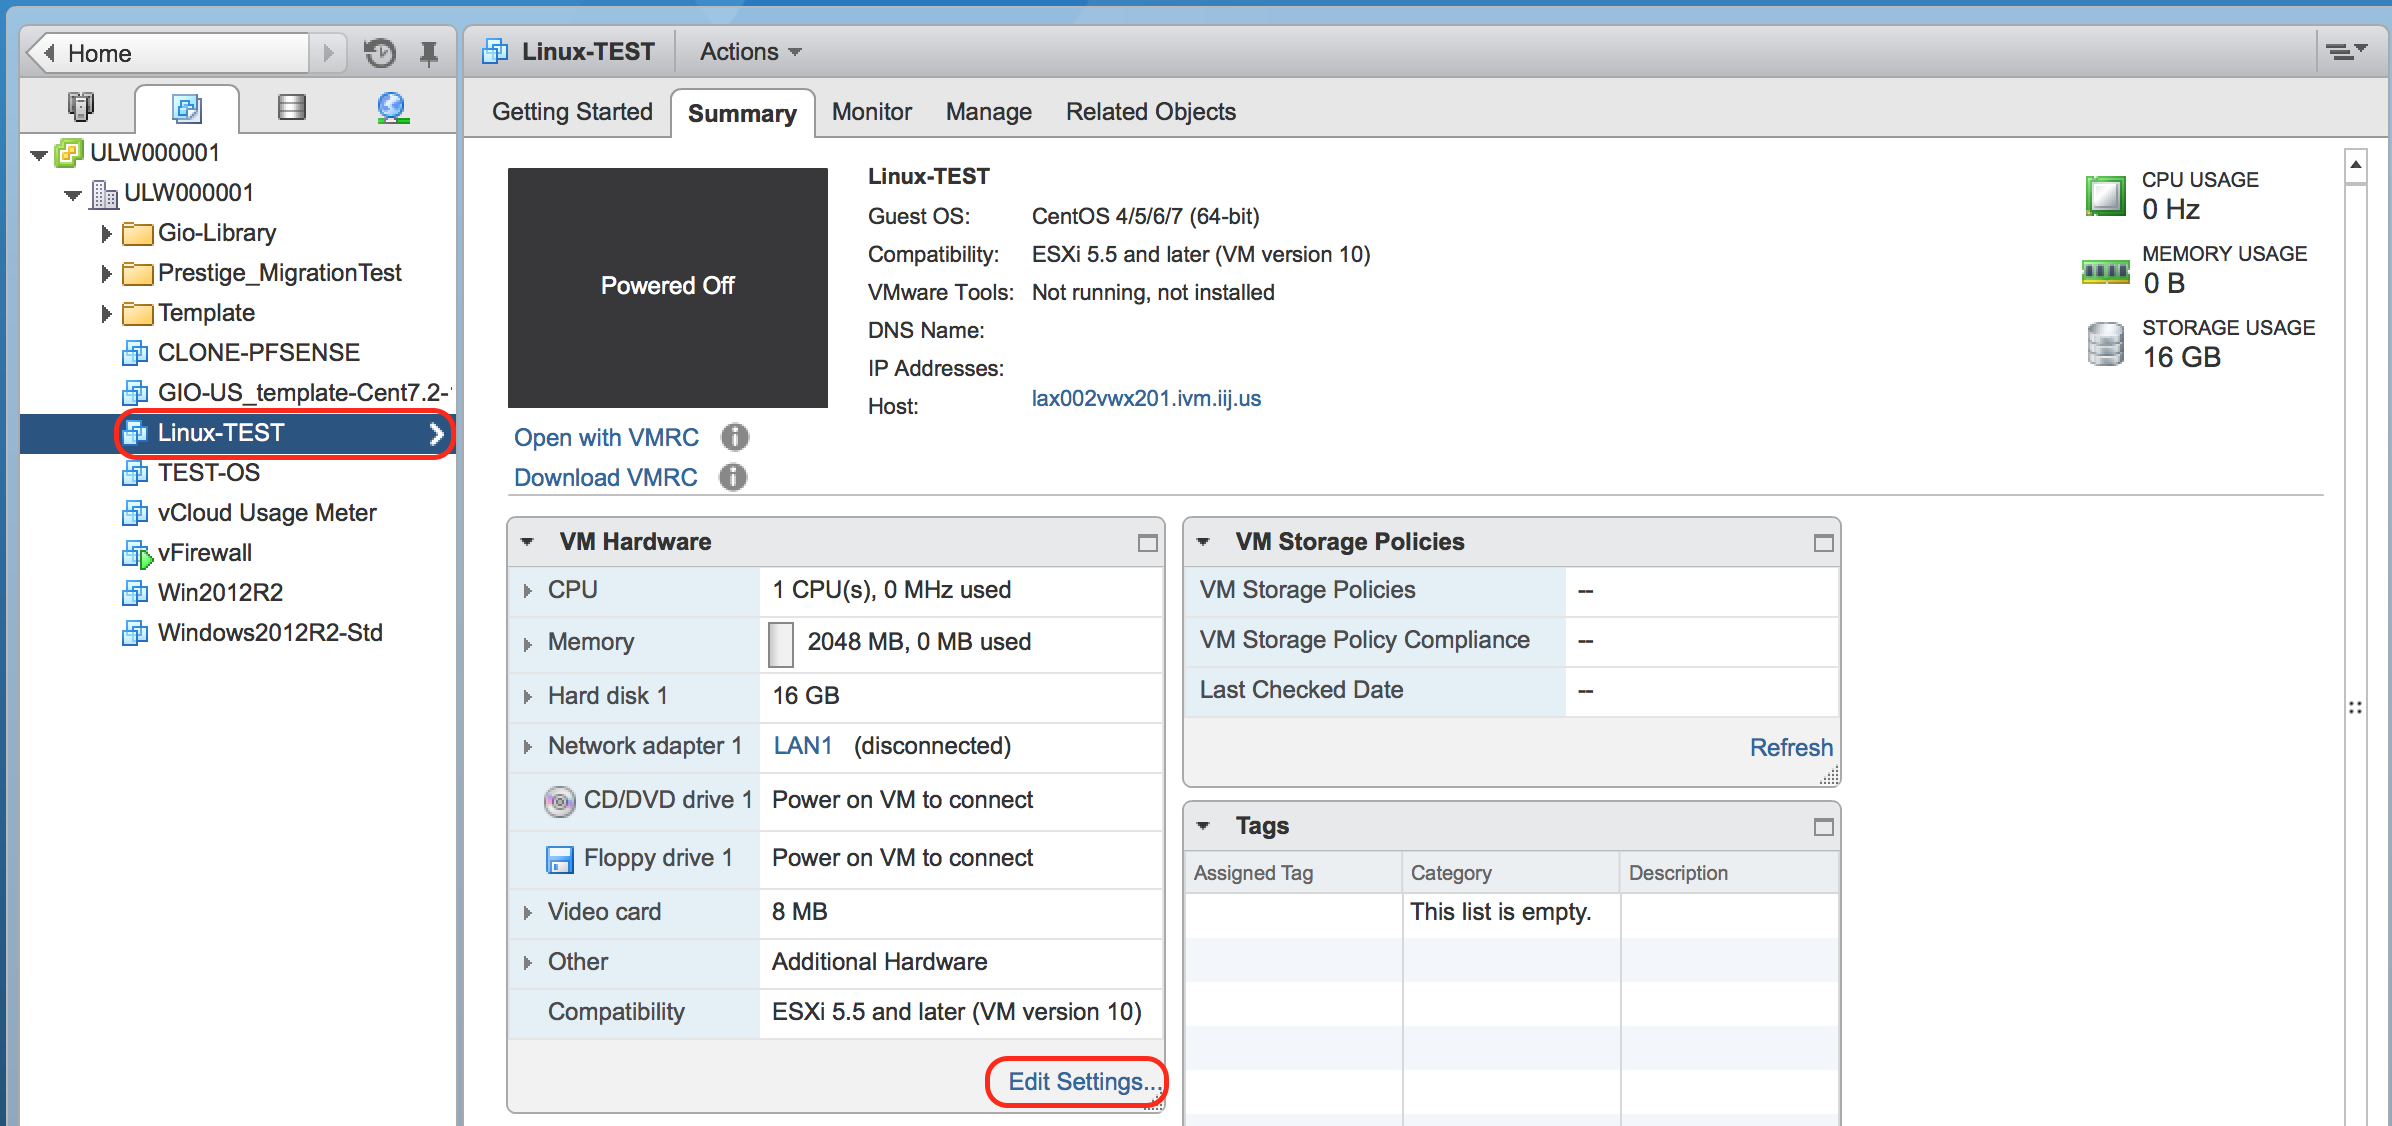
Task: Maximize the VM Storage Policies panel
Action: click(x=1823, y=543)
